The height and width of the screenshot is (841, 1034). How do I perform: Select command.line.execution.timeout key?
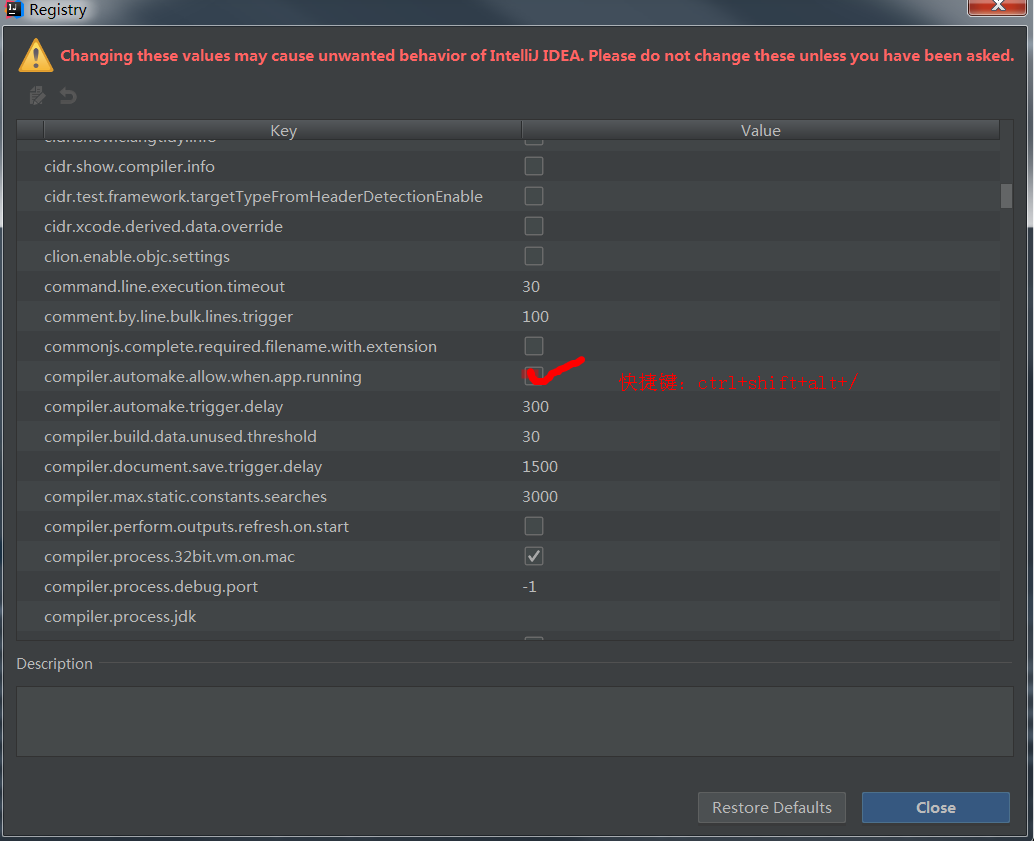(164, 286)
